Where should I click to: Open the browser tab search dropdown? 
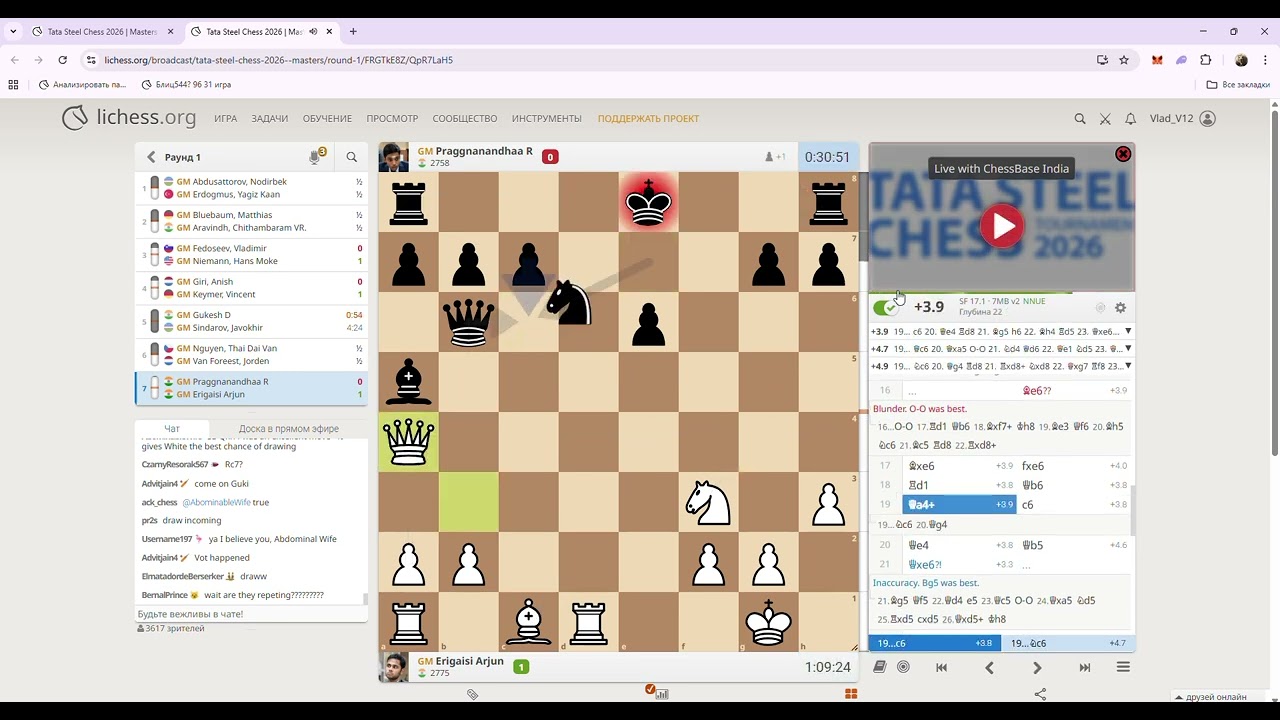click(13, 31)
